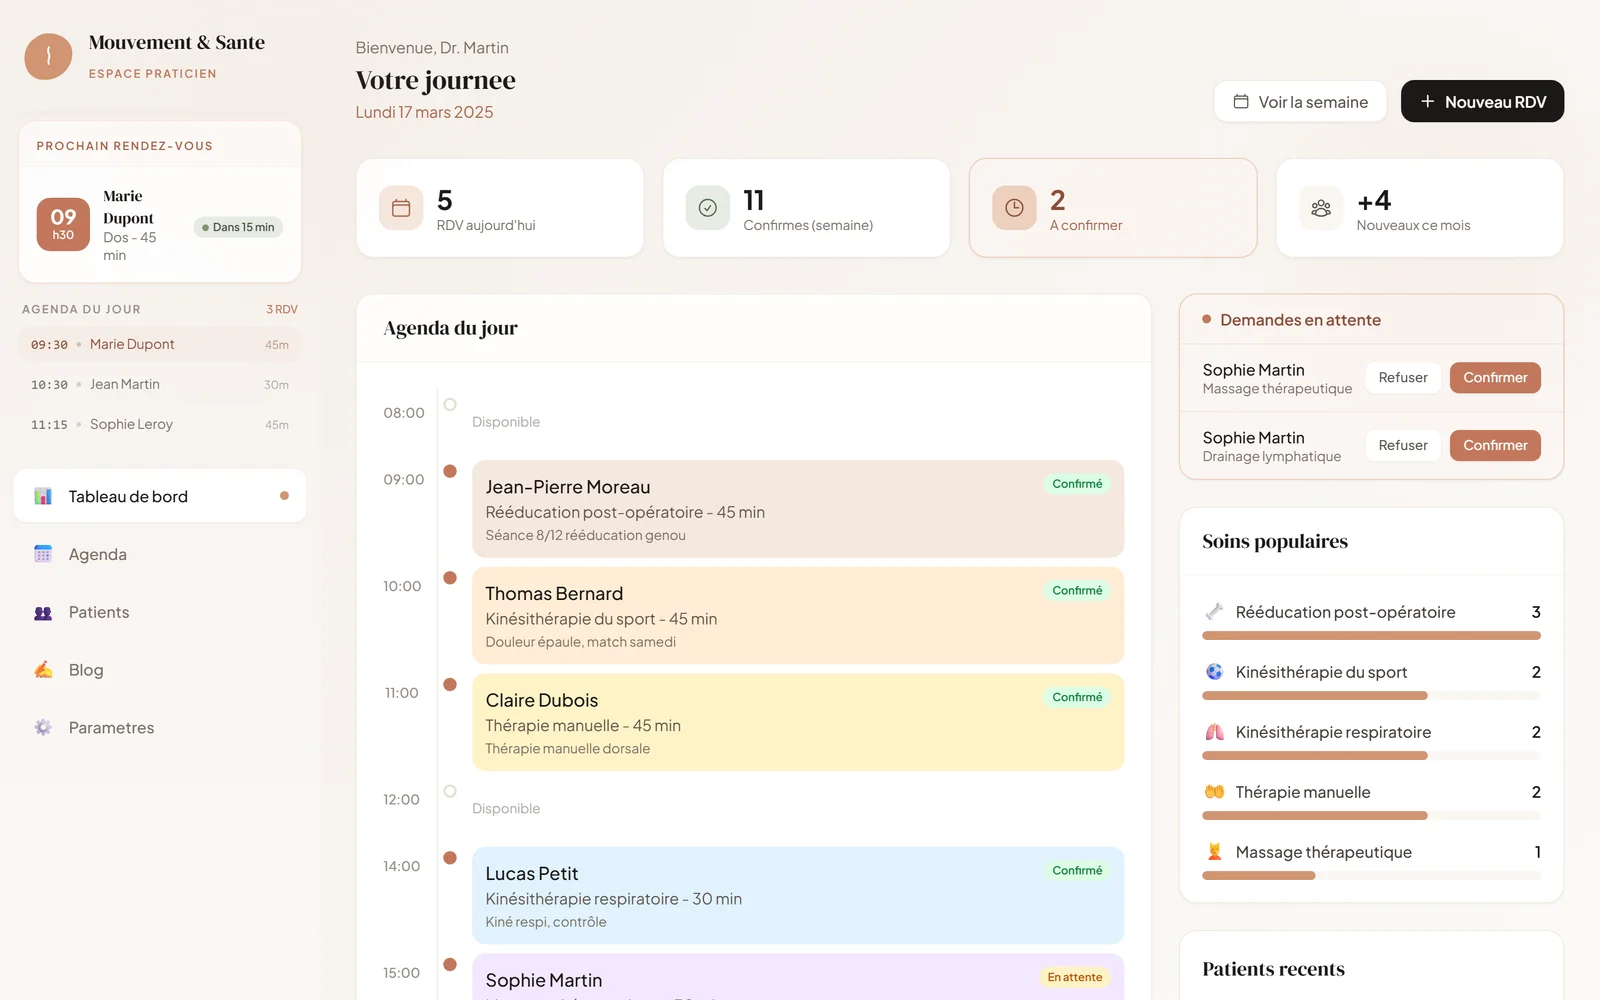Click the clock icon in A confirmer card
The width and height of the screenshot is (1600, 1000).
1014,208
